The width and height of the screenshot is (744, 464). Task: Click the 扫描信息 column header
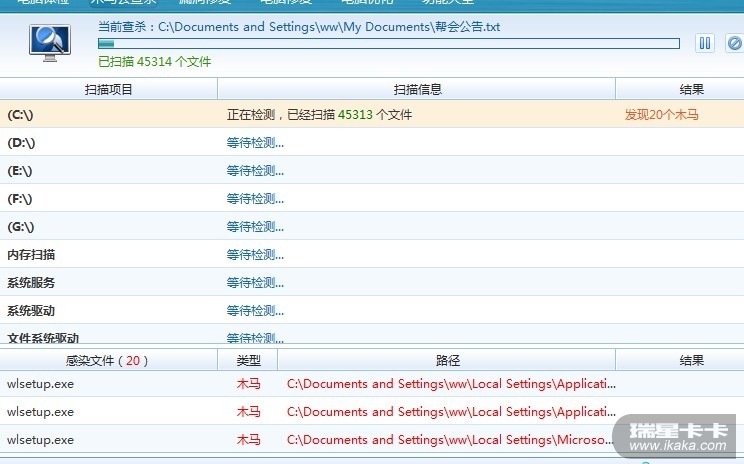coord(418,90)
